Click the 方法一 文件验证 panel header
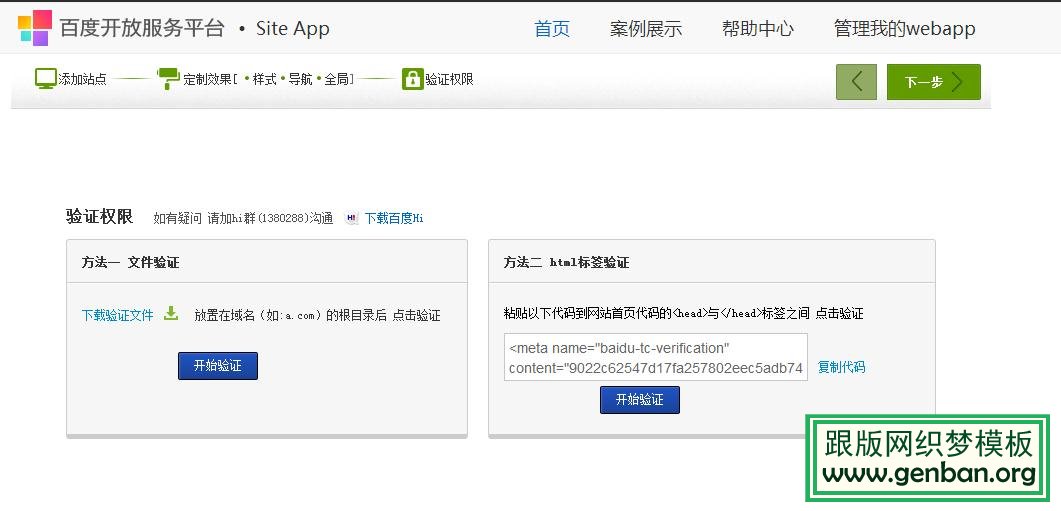This screenshot has width=1061, height=511. pos(267,261)
